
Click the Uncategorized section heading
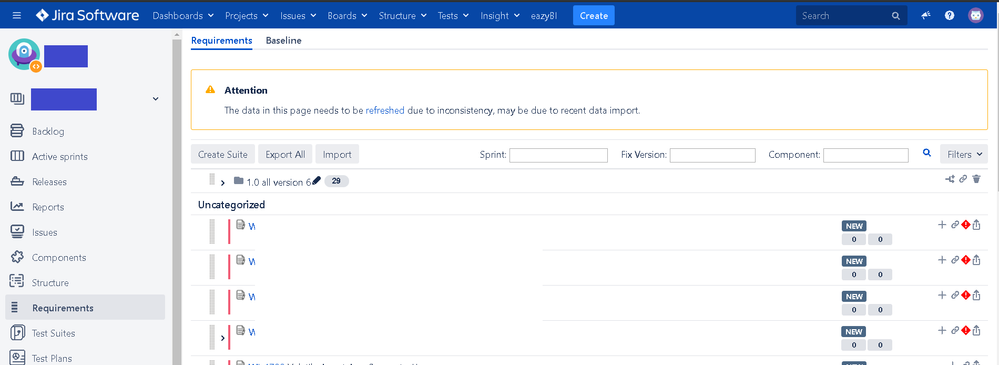pyautogui.click(x=231, y=204)
